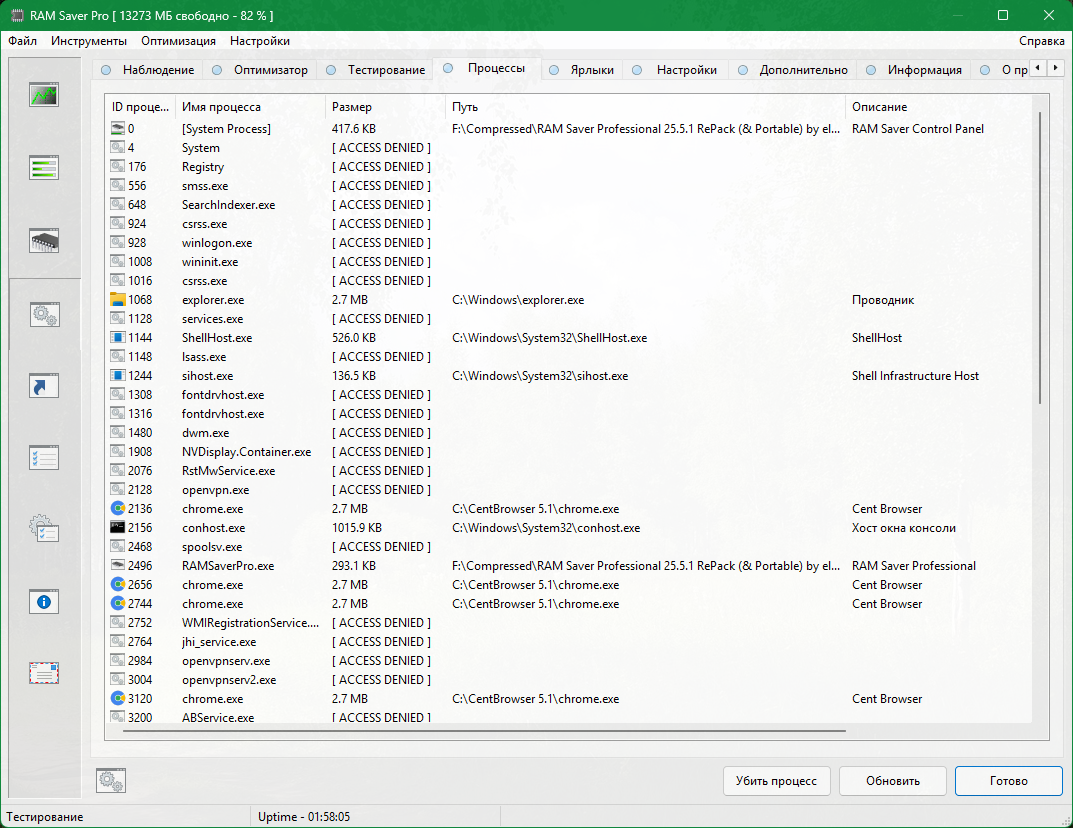This screenshot has width=1073, height=828.
Task: Switch to the Ярлыки radio tab
Action: (582, 70)
